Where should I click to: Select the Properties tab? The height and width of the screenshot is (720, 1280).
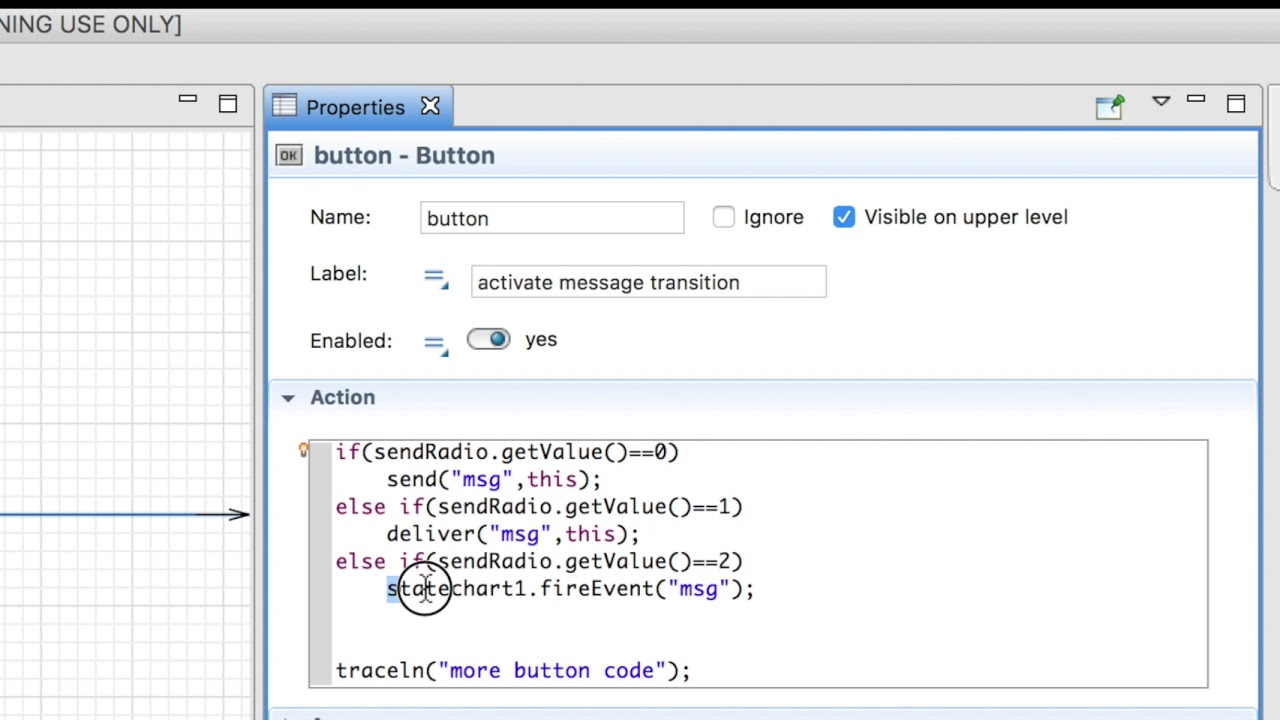pyautogui.click(x=355, y=107)
